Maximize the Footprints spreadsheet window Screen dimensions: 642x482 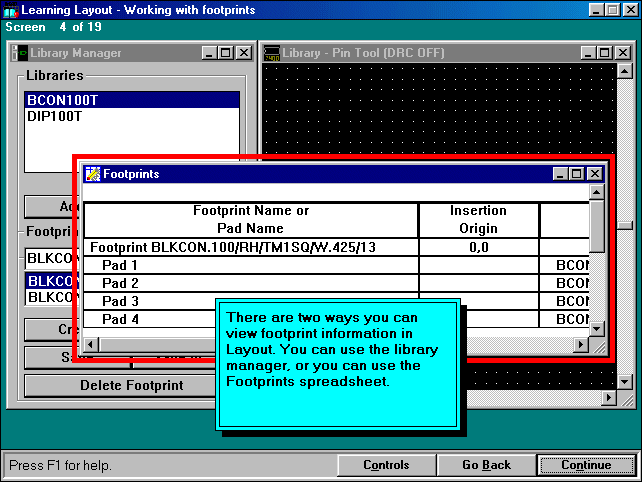tap(577, 174)
